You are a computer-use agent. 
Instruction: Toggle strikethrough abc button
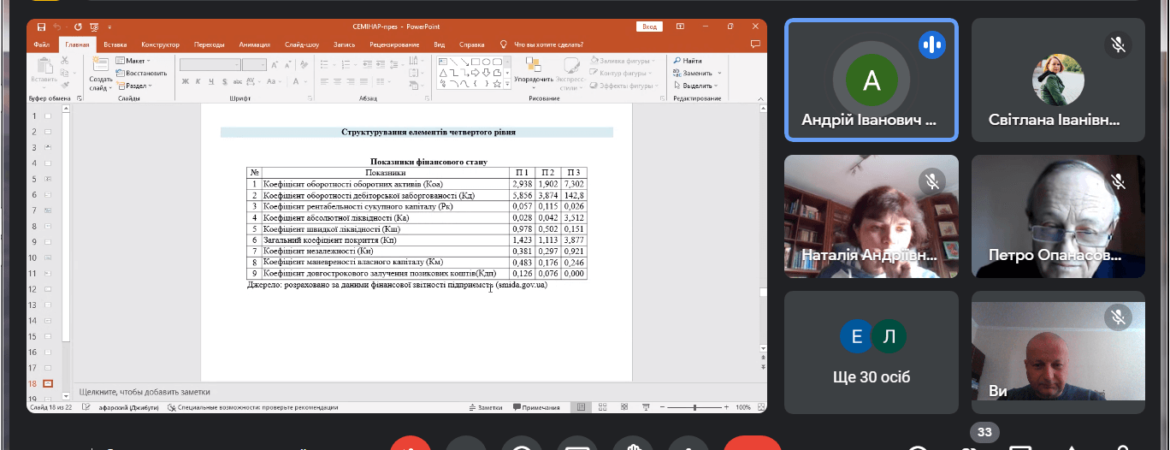coord(237,81)
